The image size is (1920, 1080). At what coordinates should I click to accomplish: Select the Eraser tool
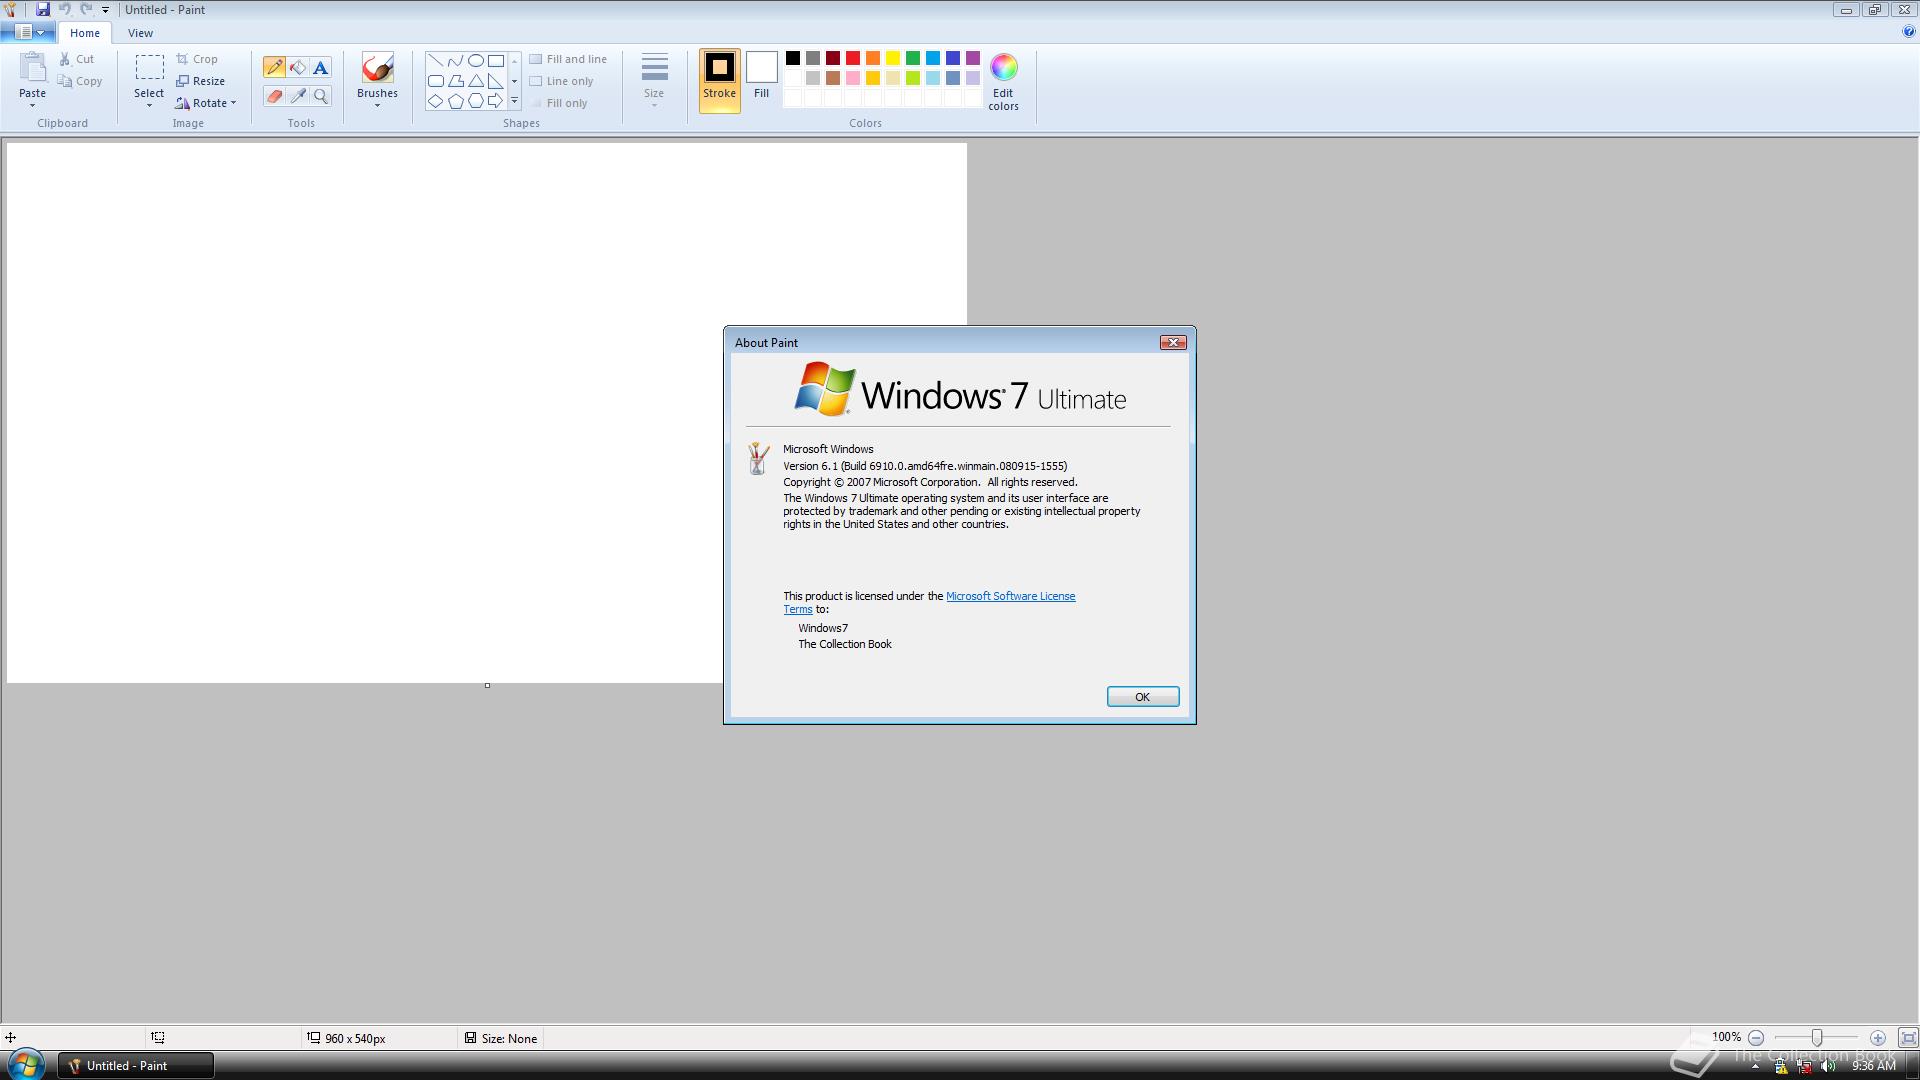[x=274, y=96]
